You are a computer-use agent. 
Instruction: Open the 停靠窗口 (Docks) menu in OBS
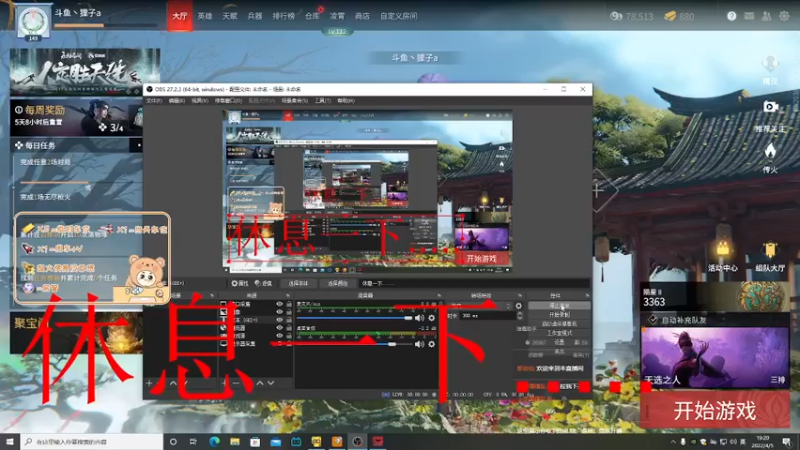point(228,101)
